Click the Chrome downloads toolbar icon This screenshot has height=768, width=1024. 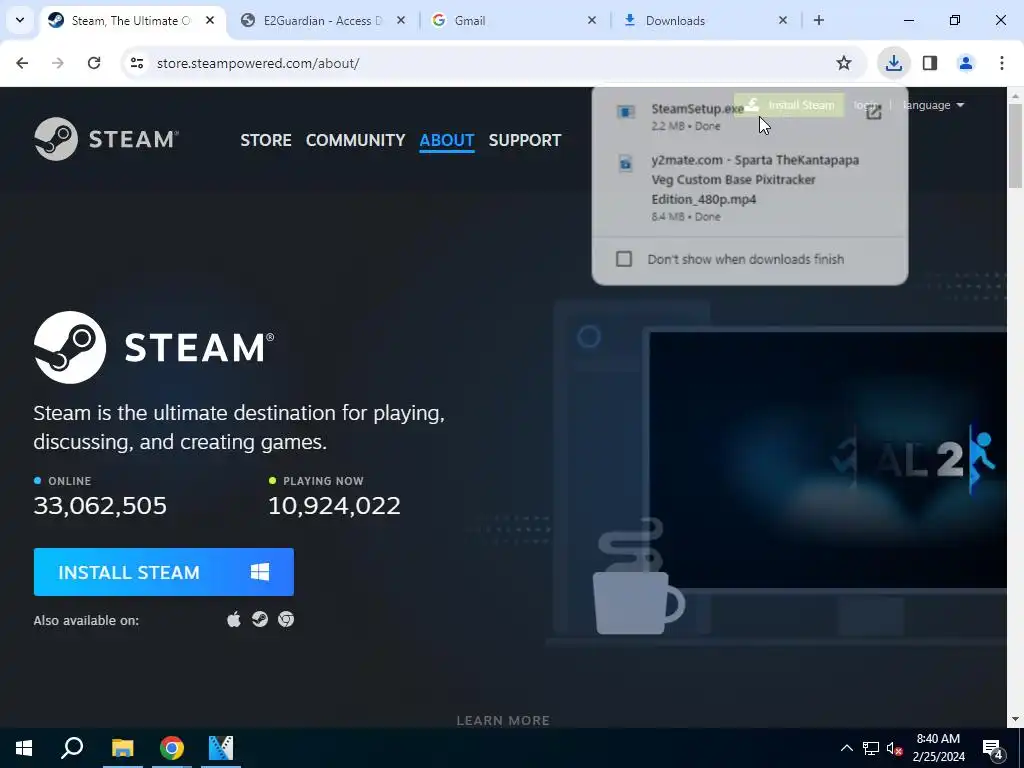tap(893, 63)
